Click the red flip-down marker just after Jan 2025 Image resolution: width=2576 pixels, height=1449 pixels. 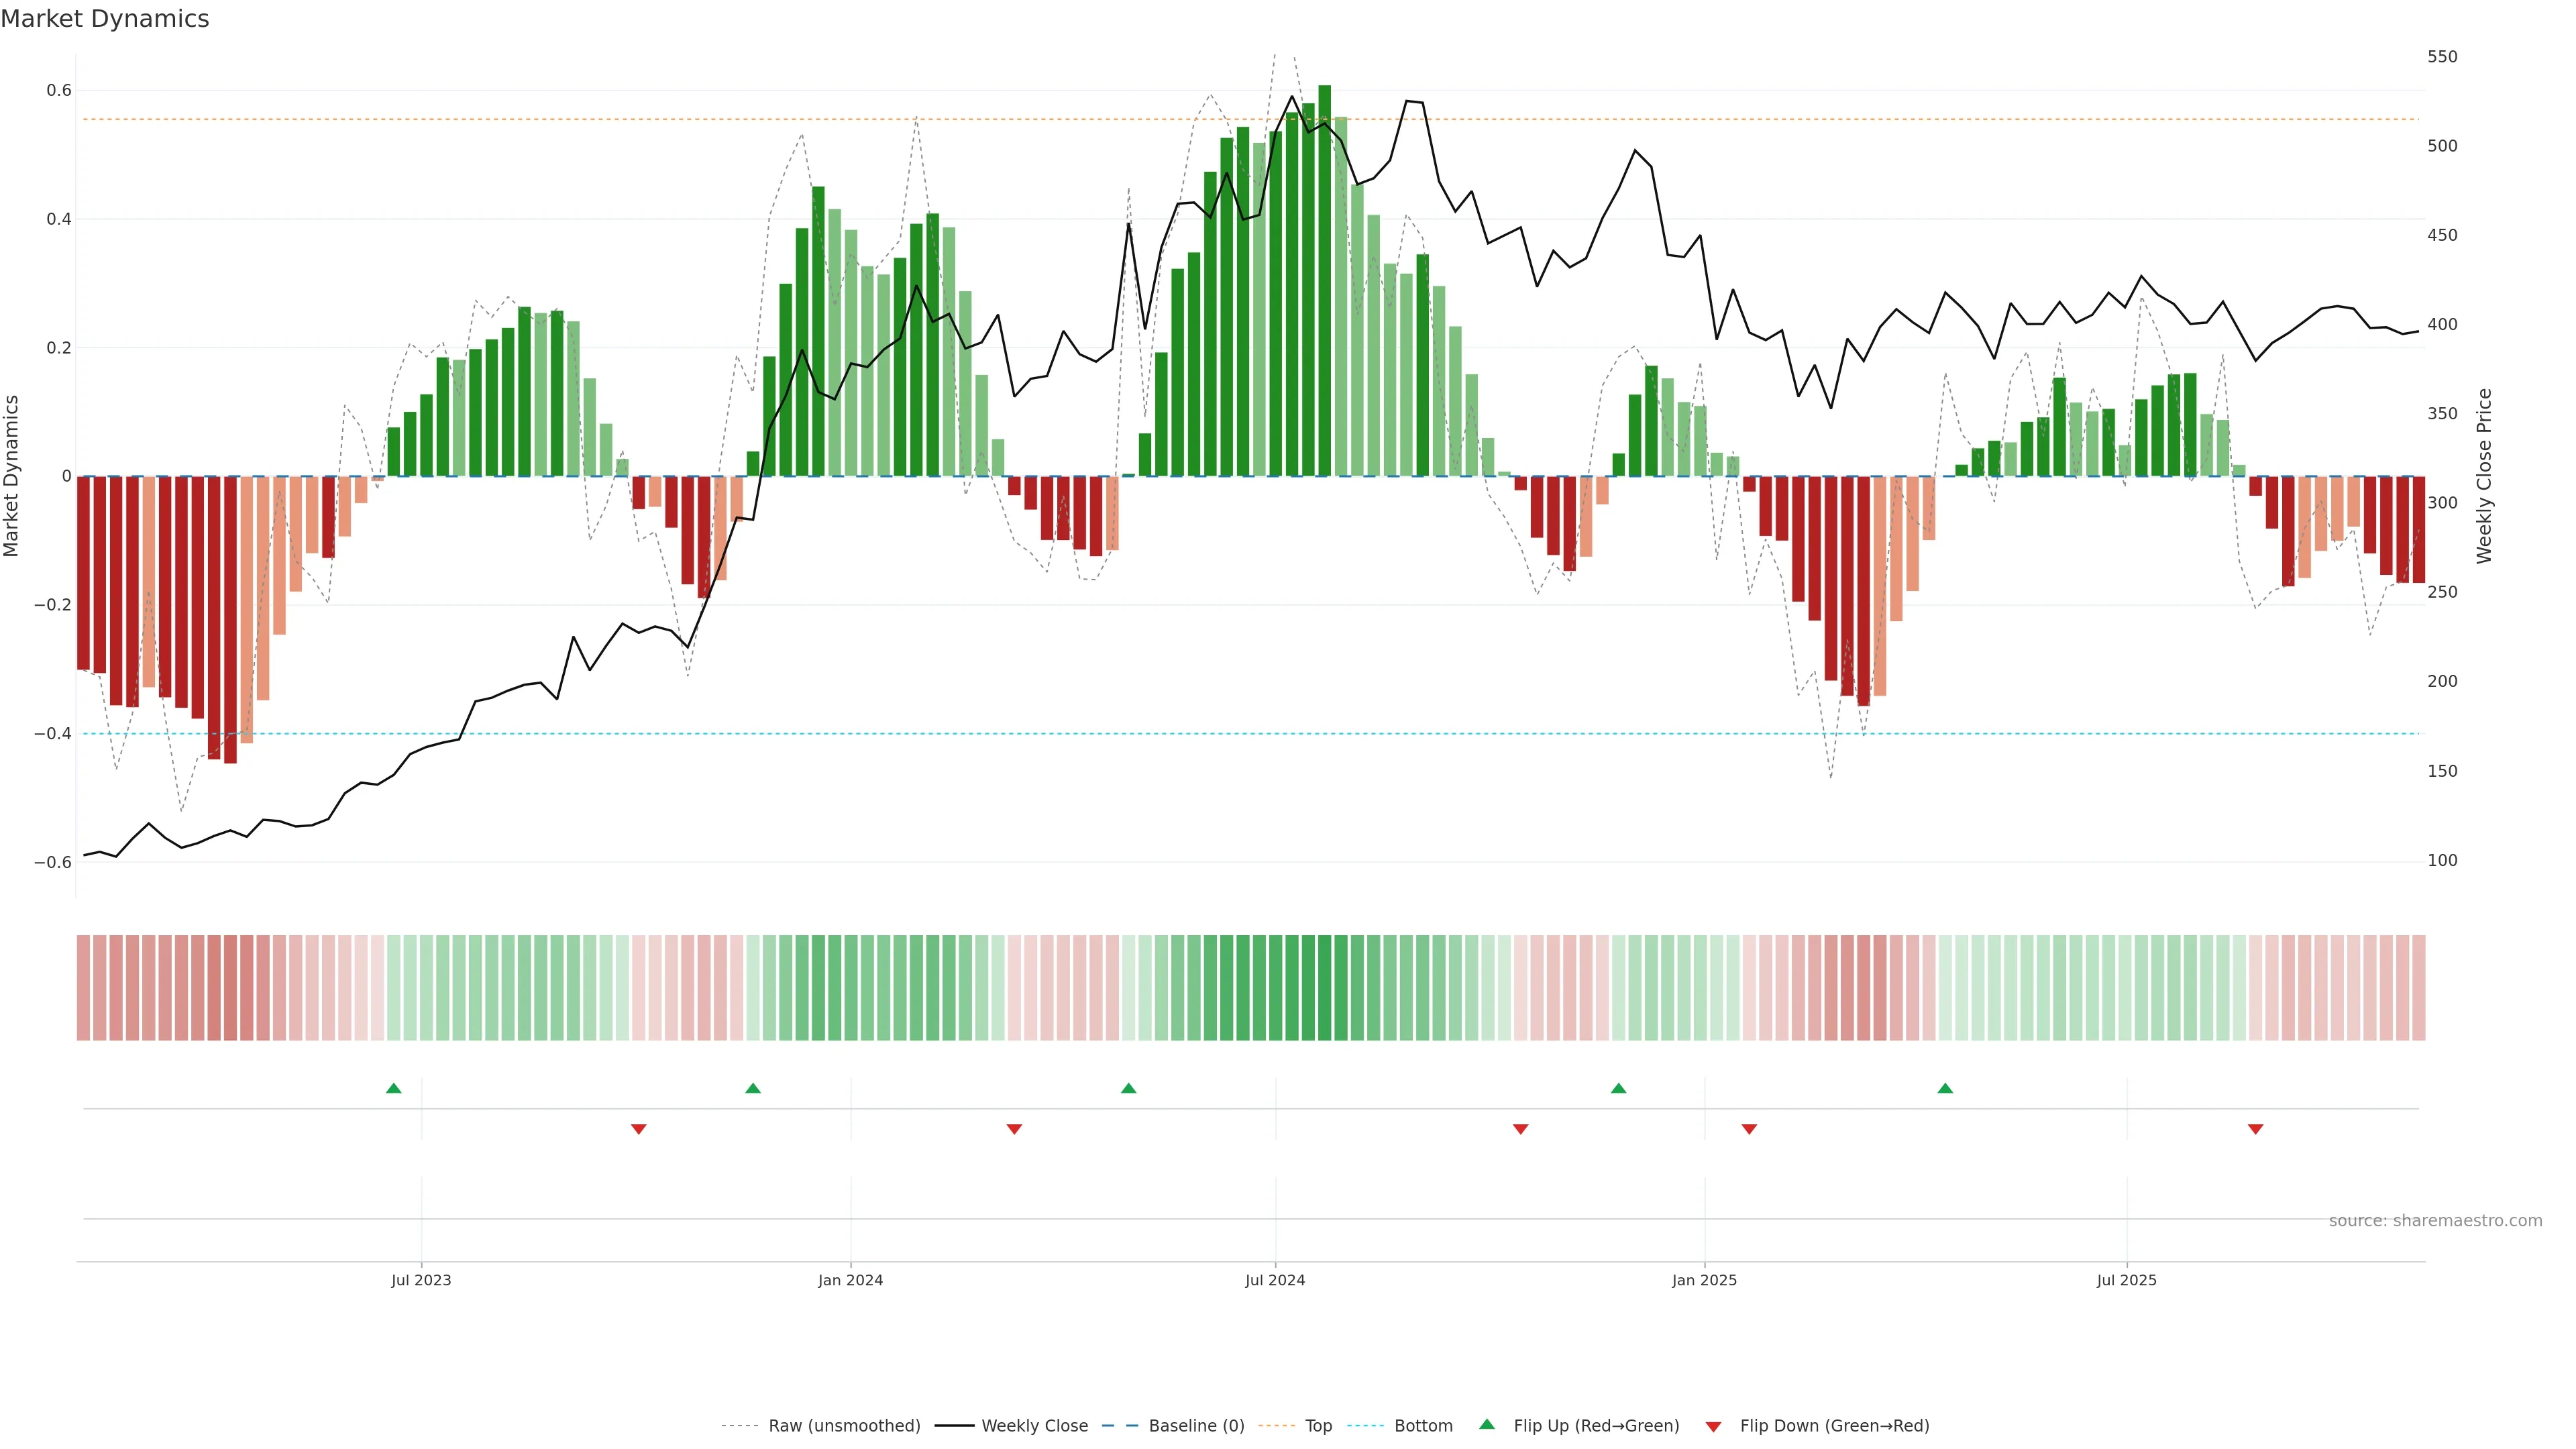[x=1749, y=1129]
